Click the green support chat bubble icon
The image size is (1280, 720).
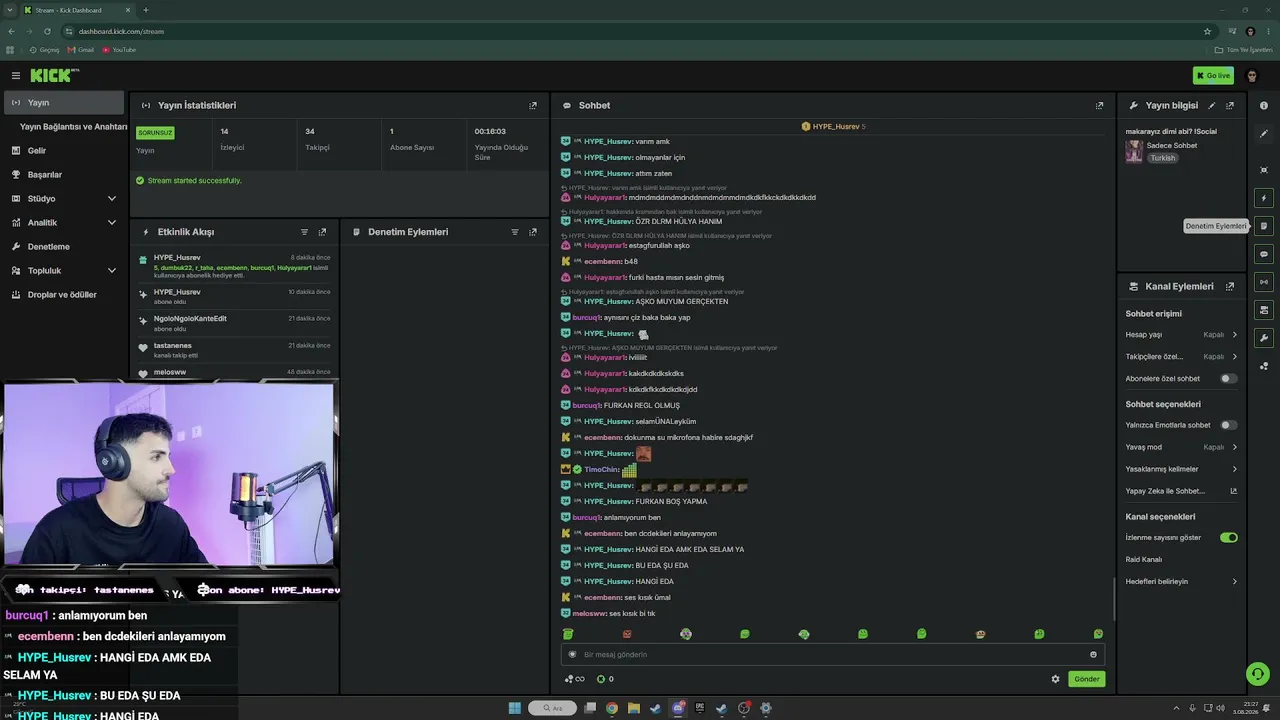[1258, 674]
